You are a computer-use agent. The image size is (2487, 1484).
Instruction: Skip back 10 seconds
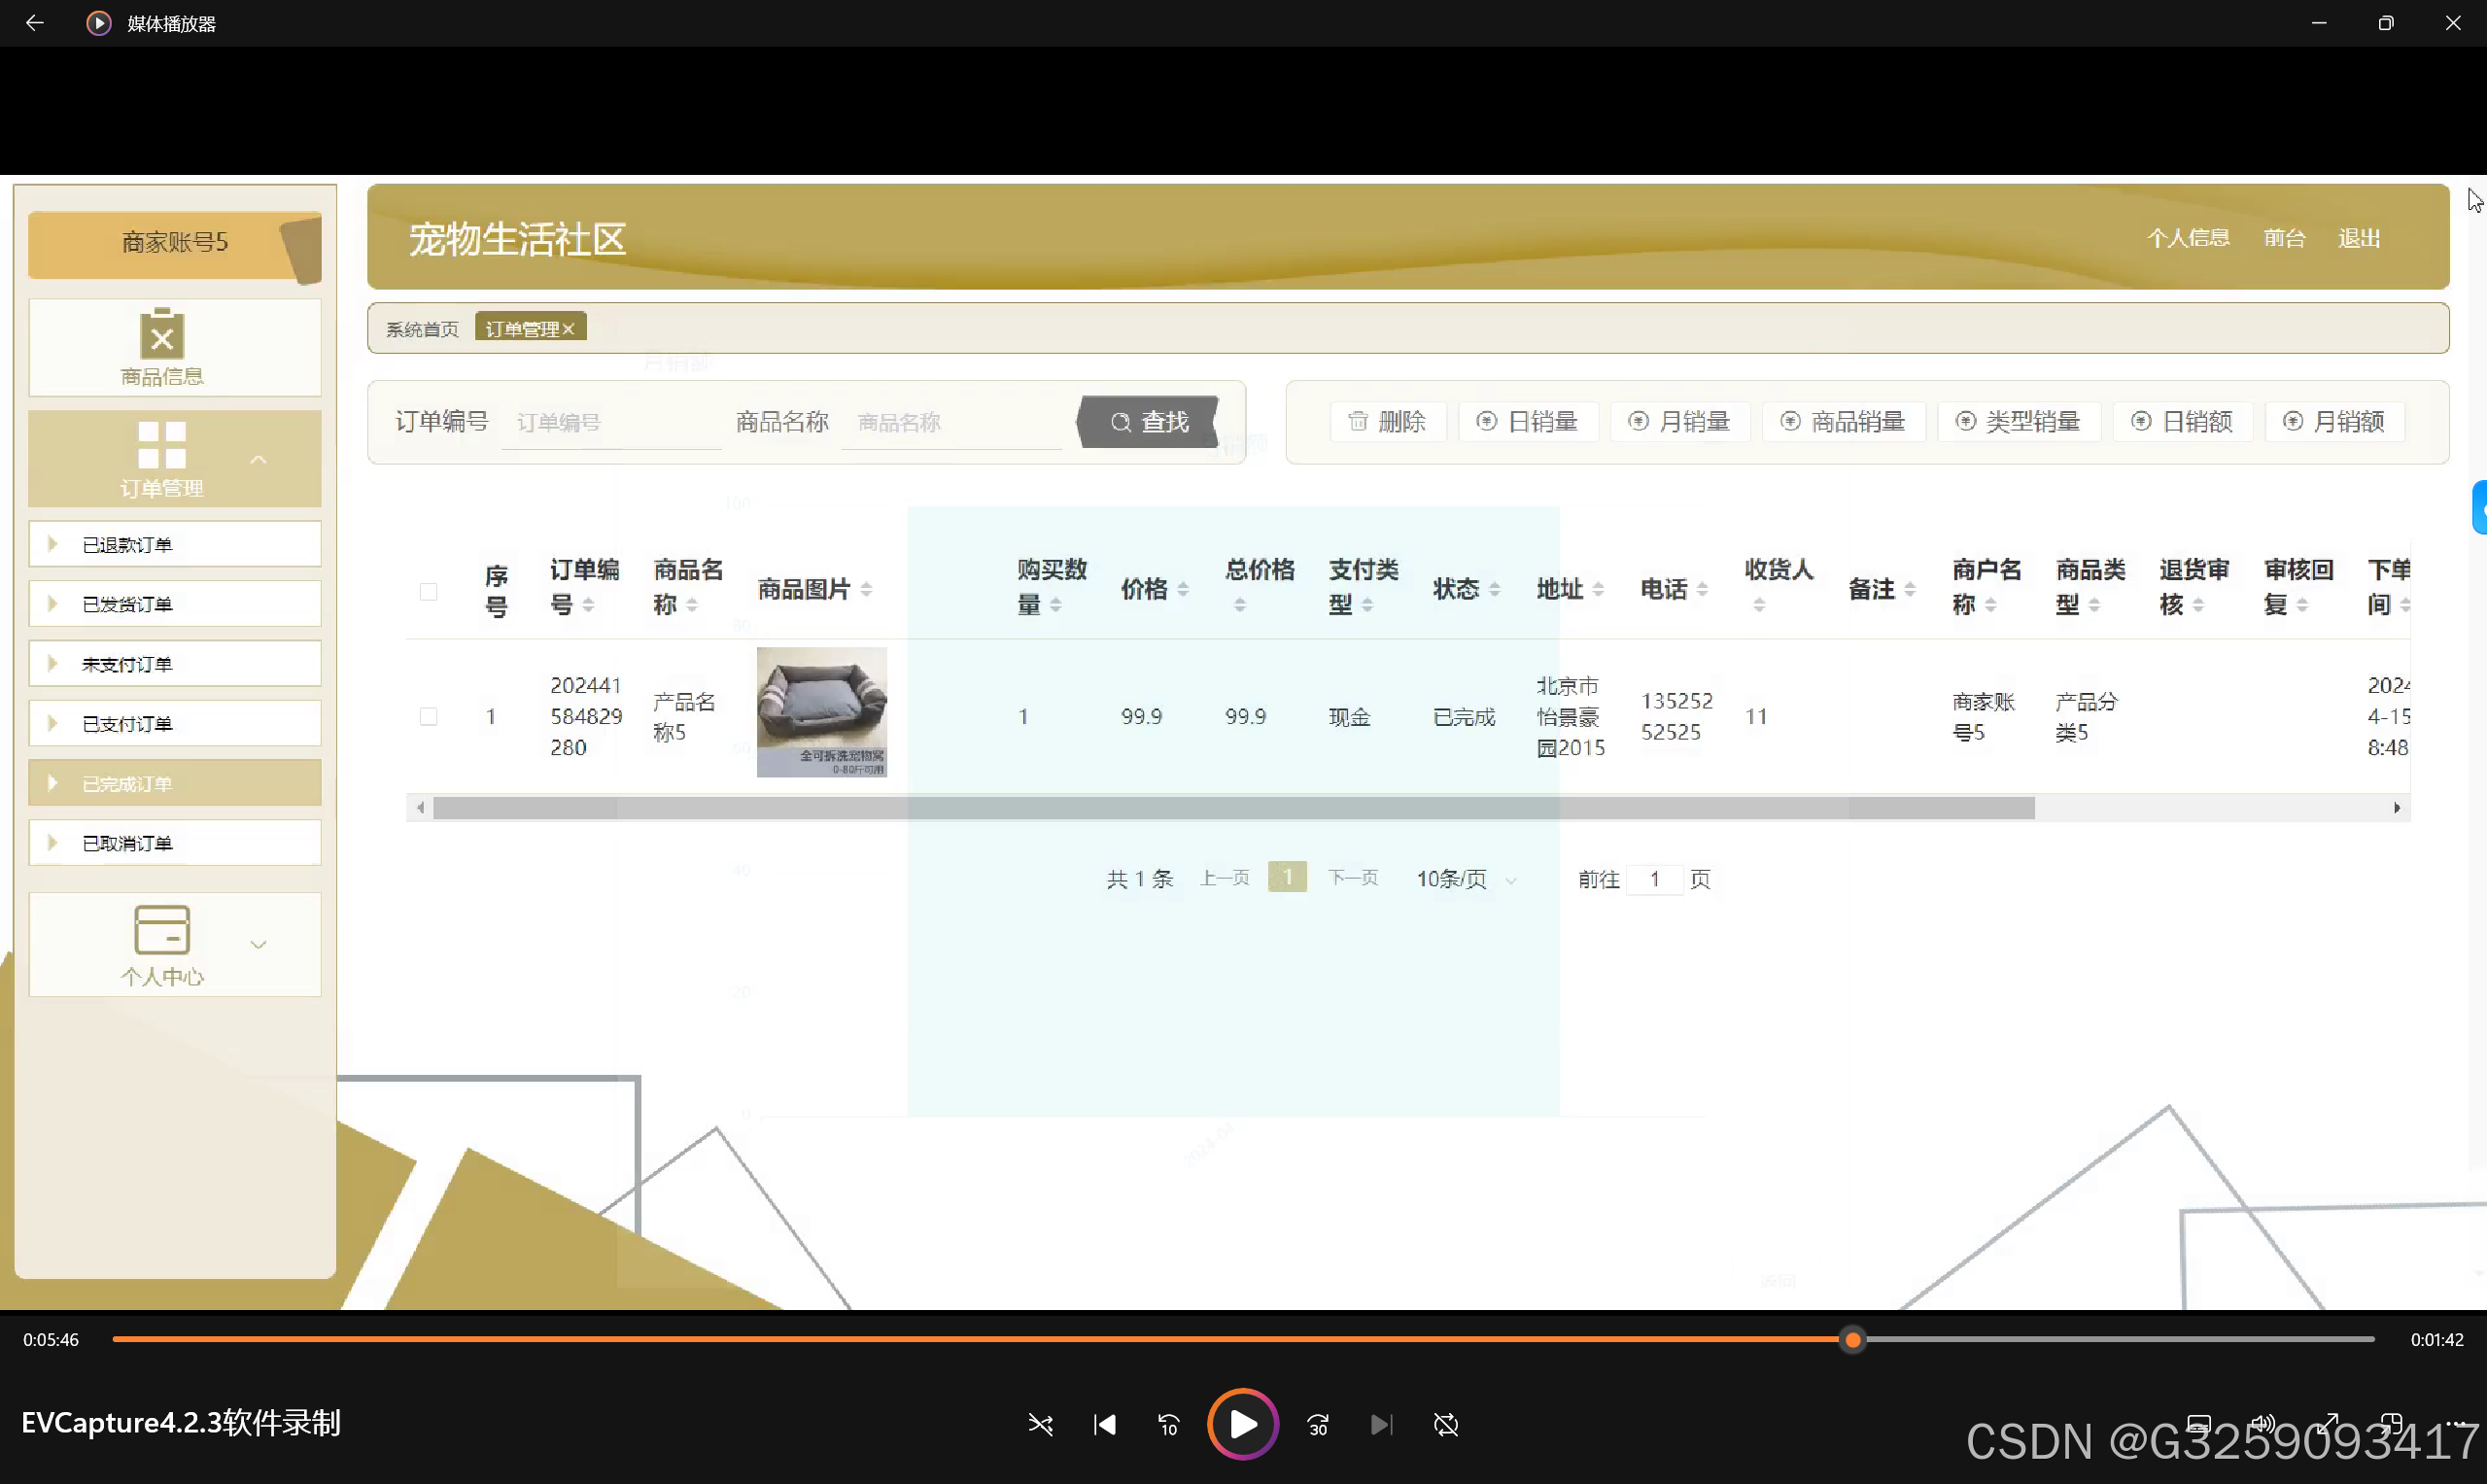point(1169,1424)
